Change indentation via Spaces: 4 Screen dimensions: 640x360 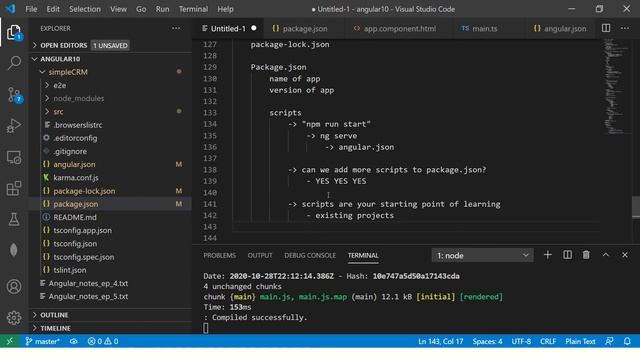(487, 341)
